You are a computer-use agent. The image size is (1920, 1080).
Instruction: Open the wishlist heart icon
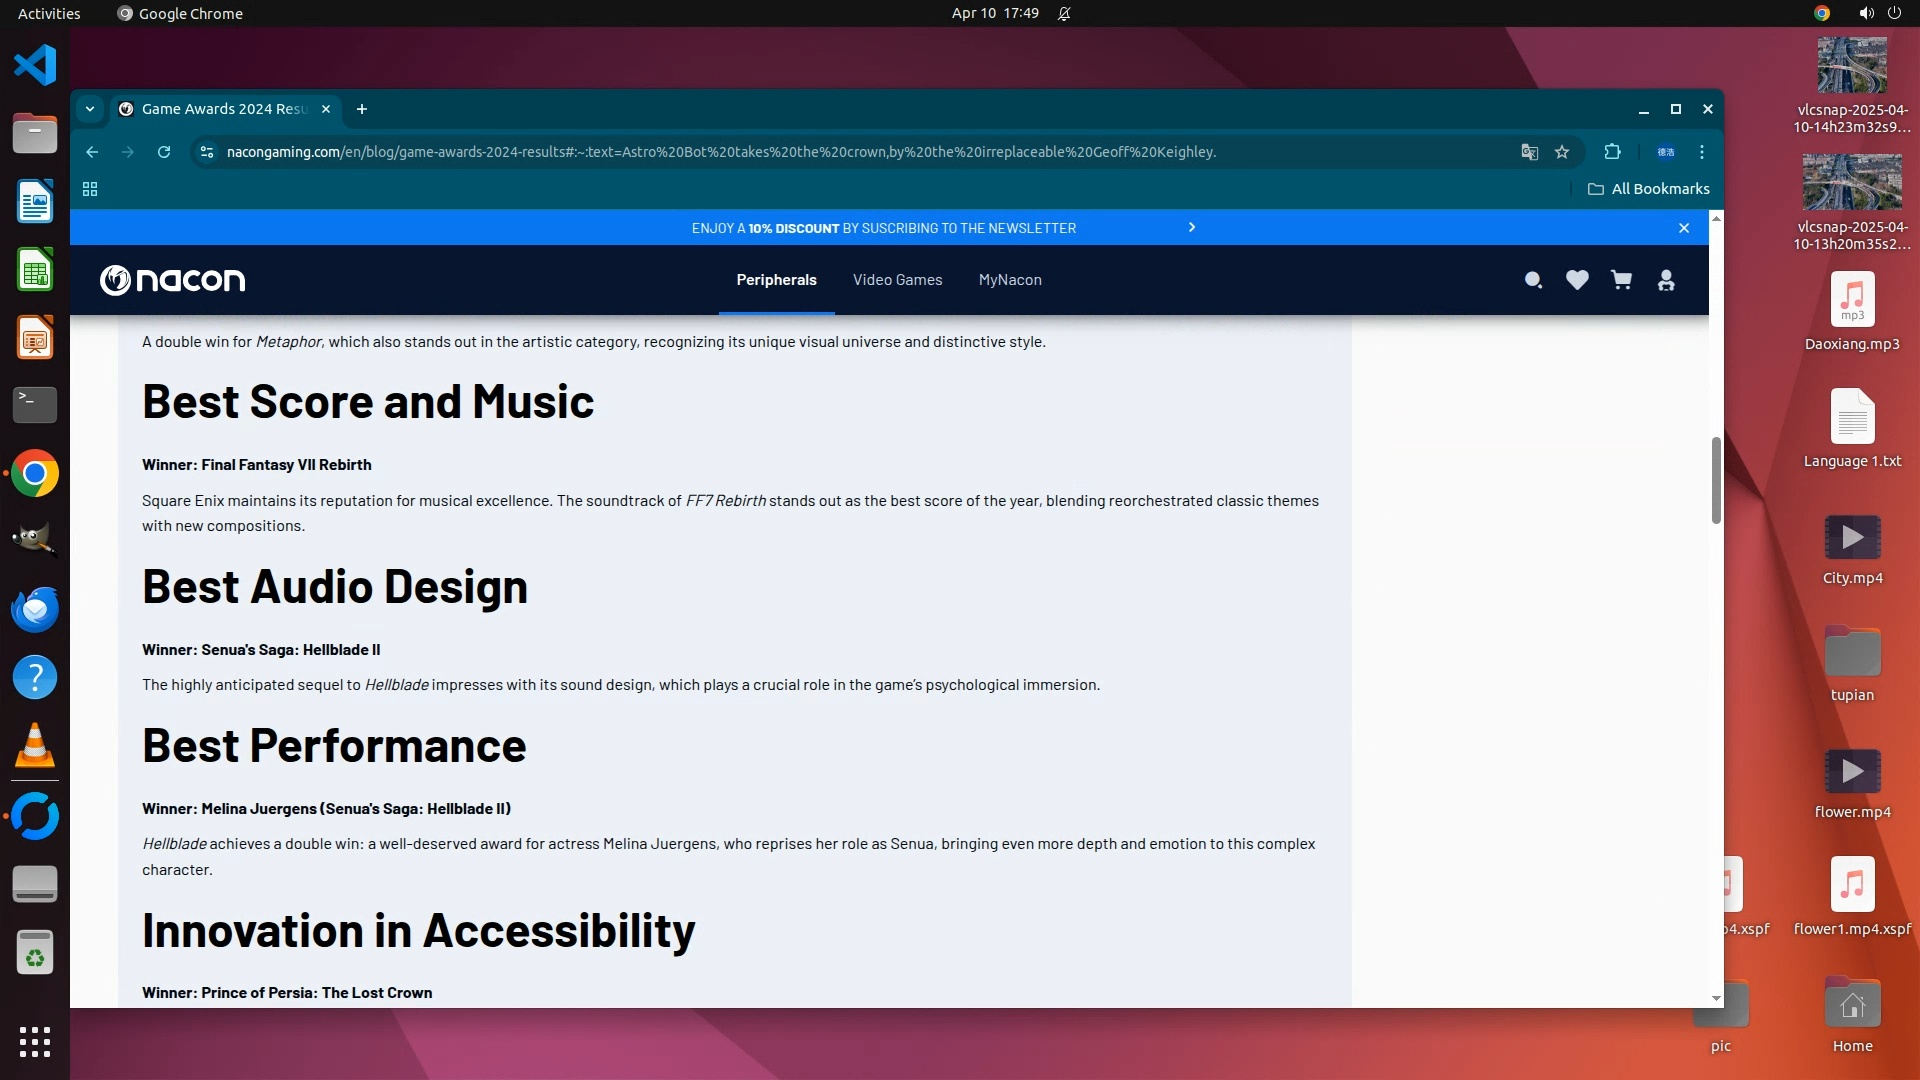[1577, 280]
